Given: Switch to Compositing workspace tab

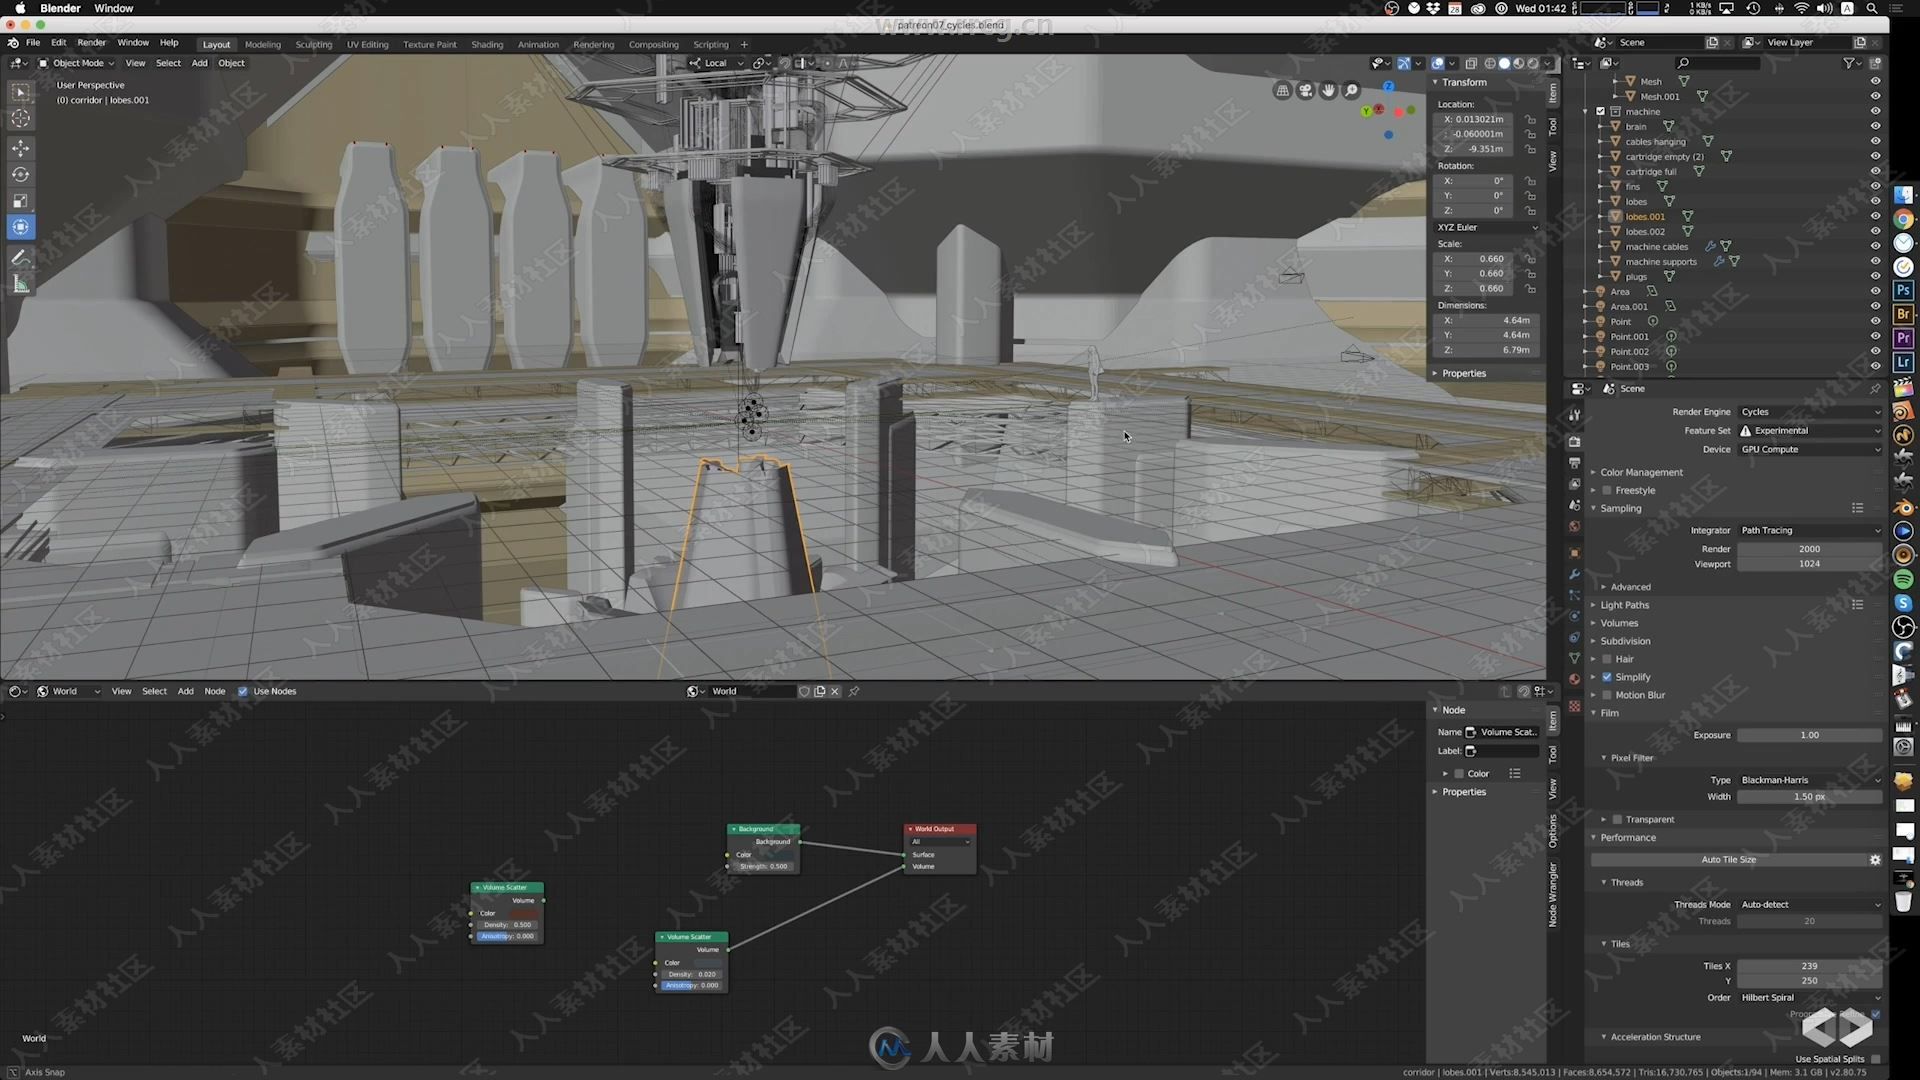Looking at the screenshot, I should click(x=653, y=45).
